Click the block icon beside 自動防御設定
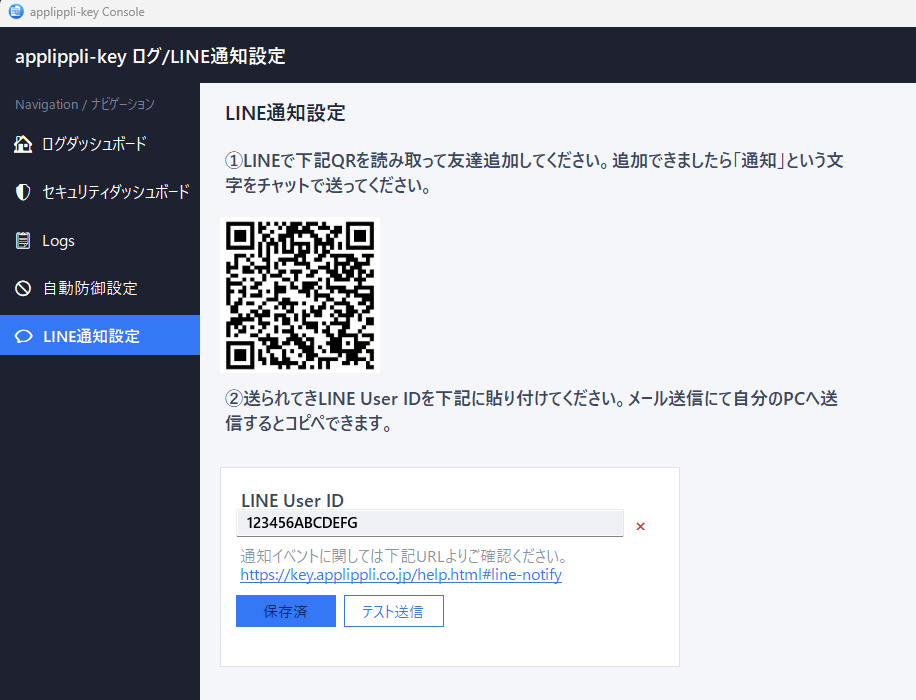Image resolution: width=916 pixels, height=700 pixels. [x=23, y=288]
